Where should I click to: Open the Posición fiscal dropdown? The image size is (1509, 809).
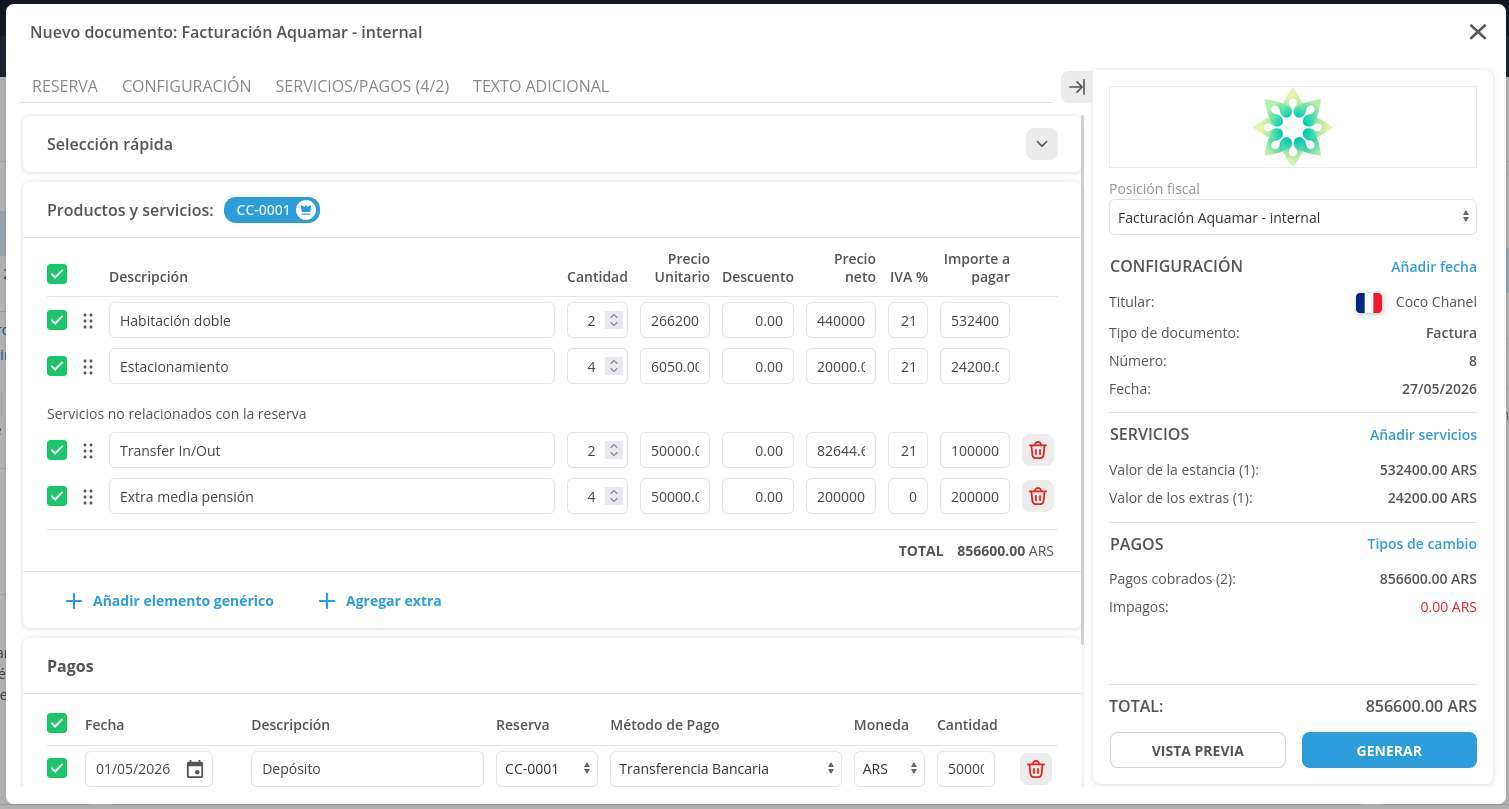click(1292, 218)
